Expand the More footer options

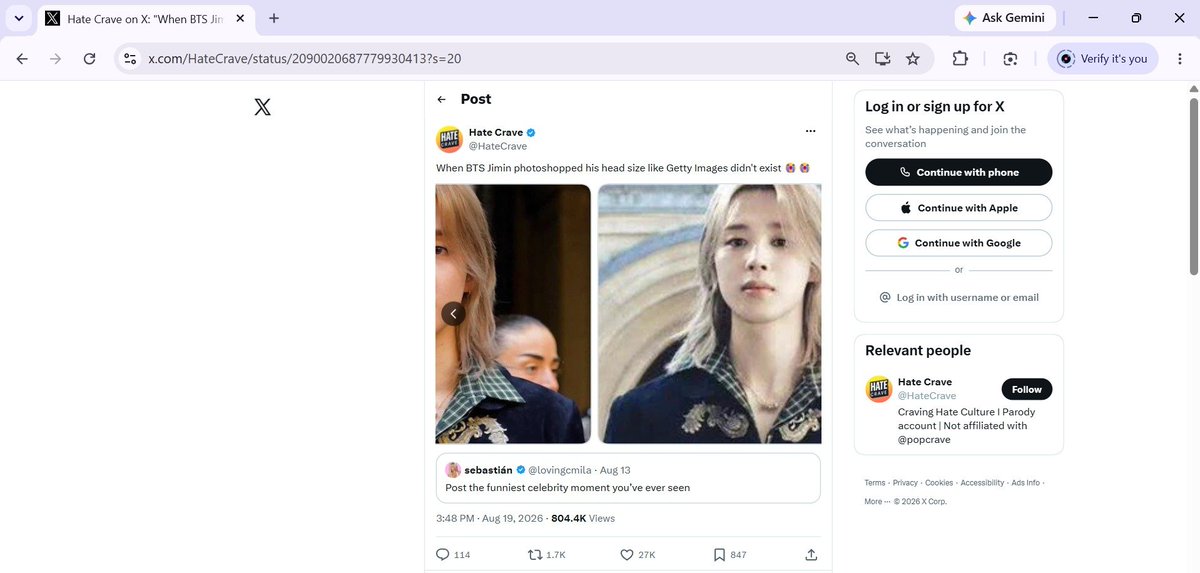[x=877, y=501]
